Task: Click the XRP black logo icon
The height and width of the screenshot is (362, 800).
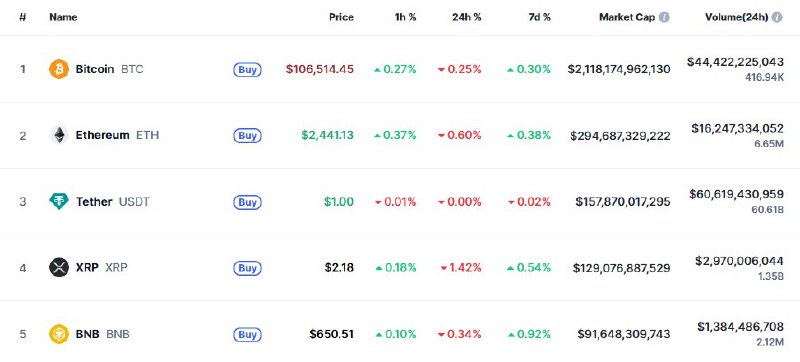Action: pos(59,268)
